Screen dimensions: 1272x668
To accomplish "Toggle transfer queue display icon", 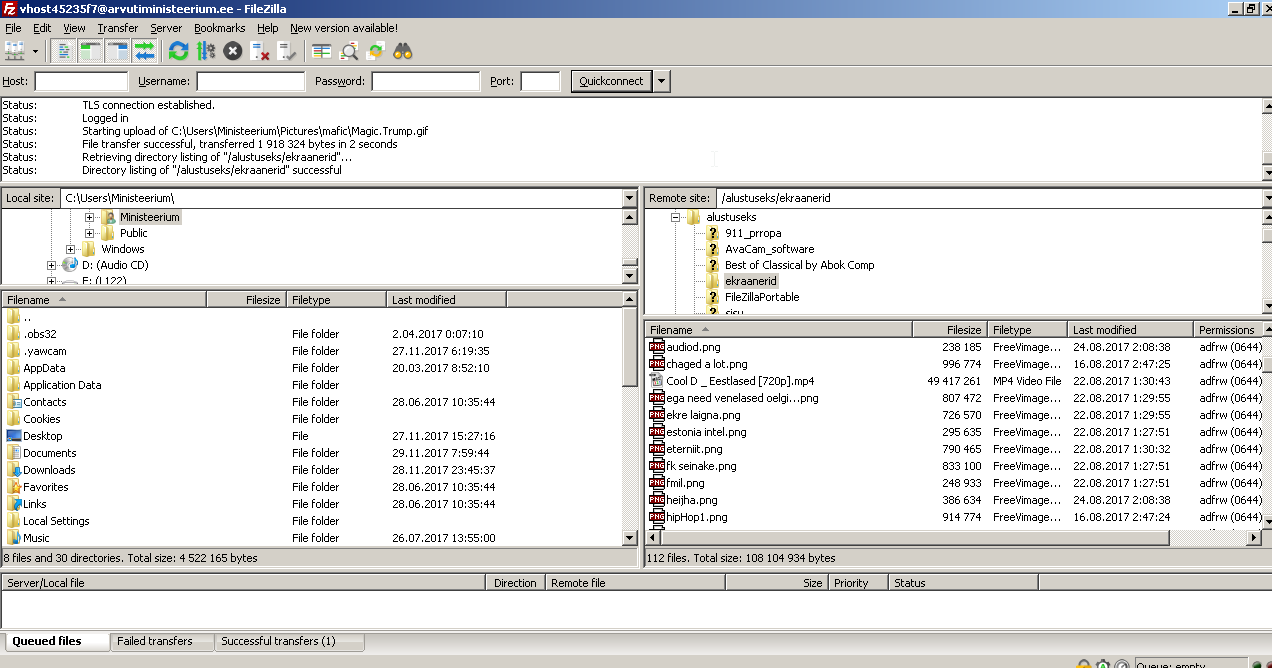I will 145,50.
